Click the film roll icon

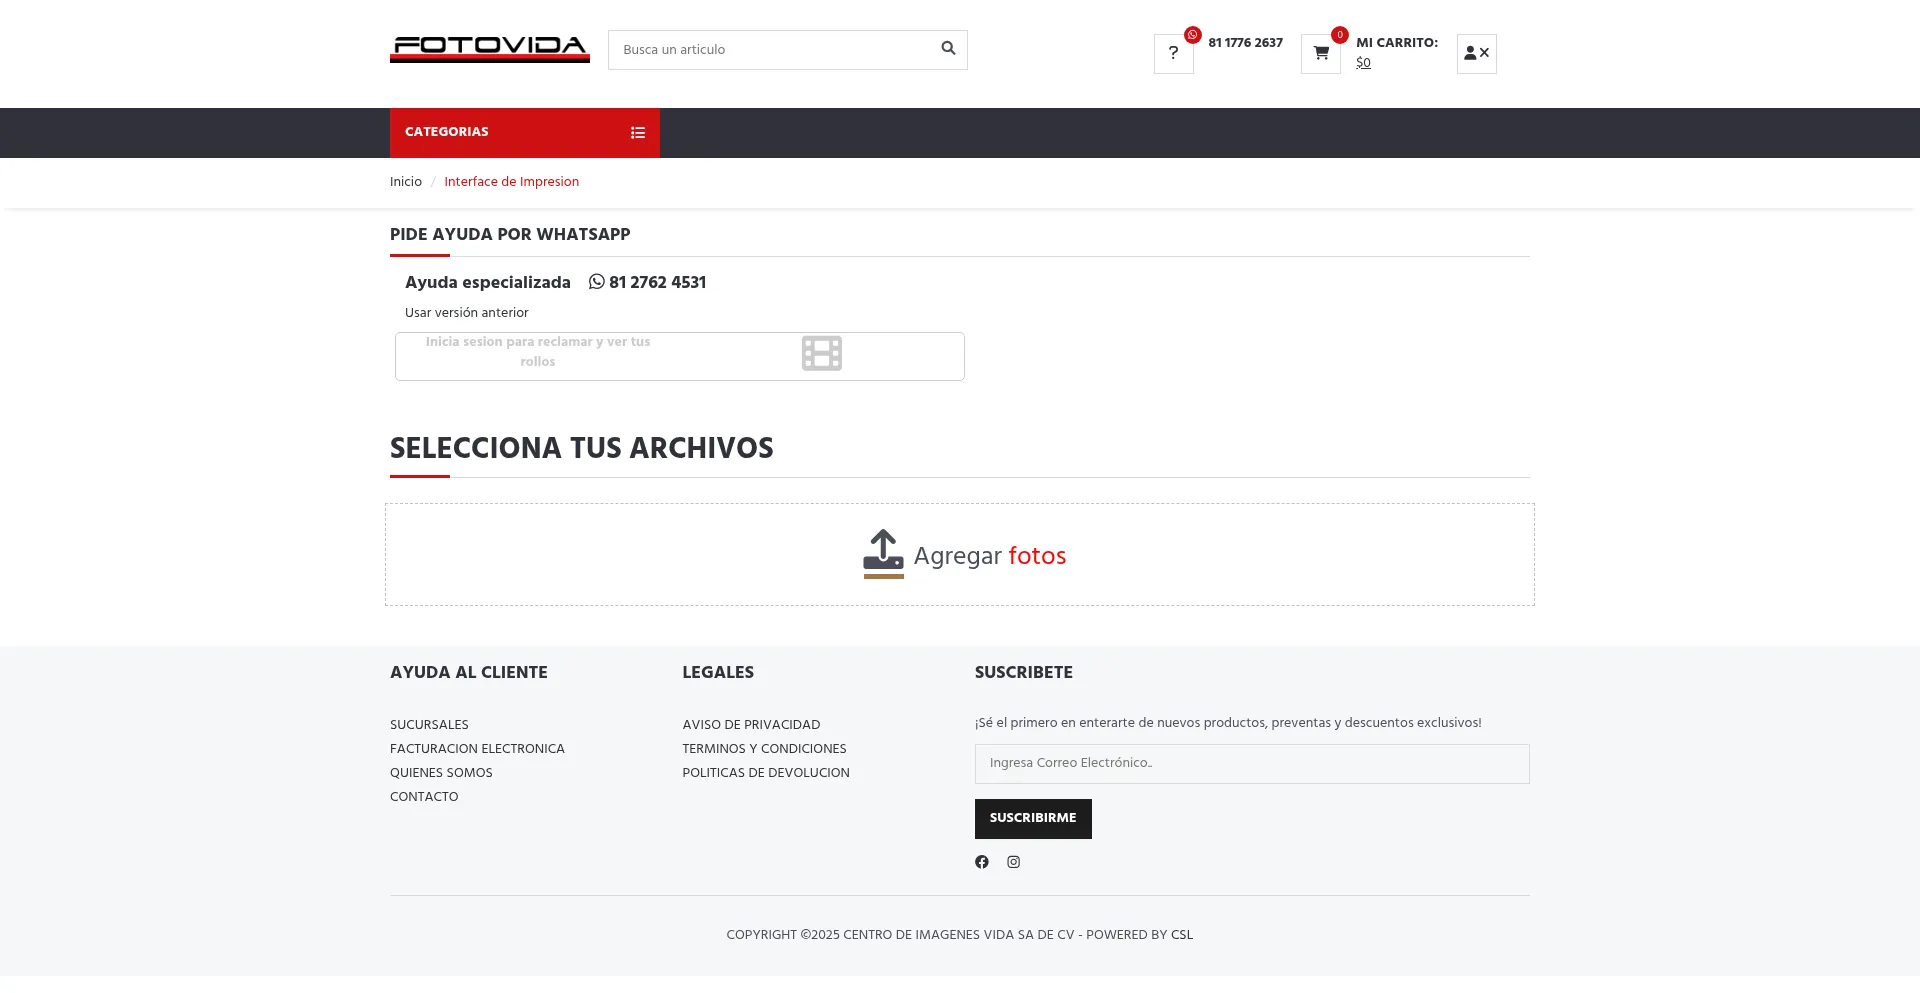coord(821,354)
